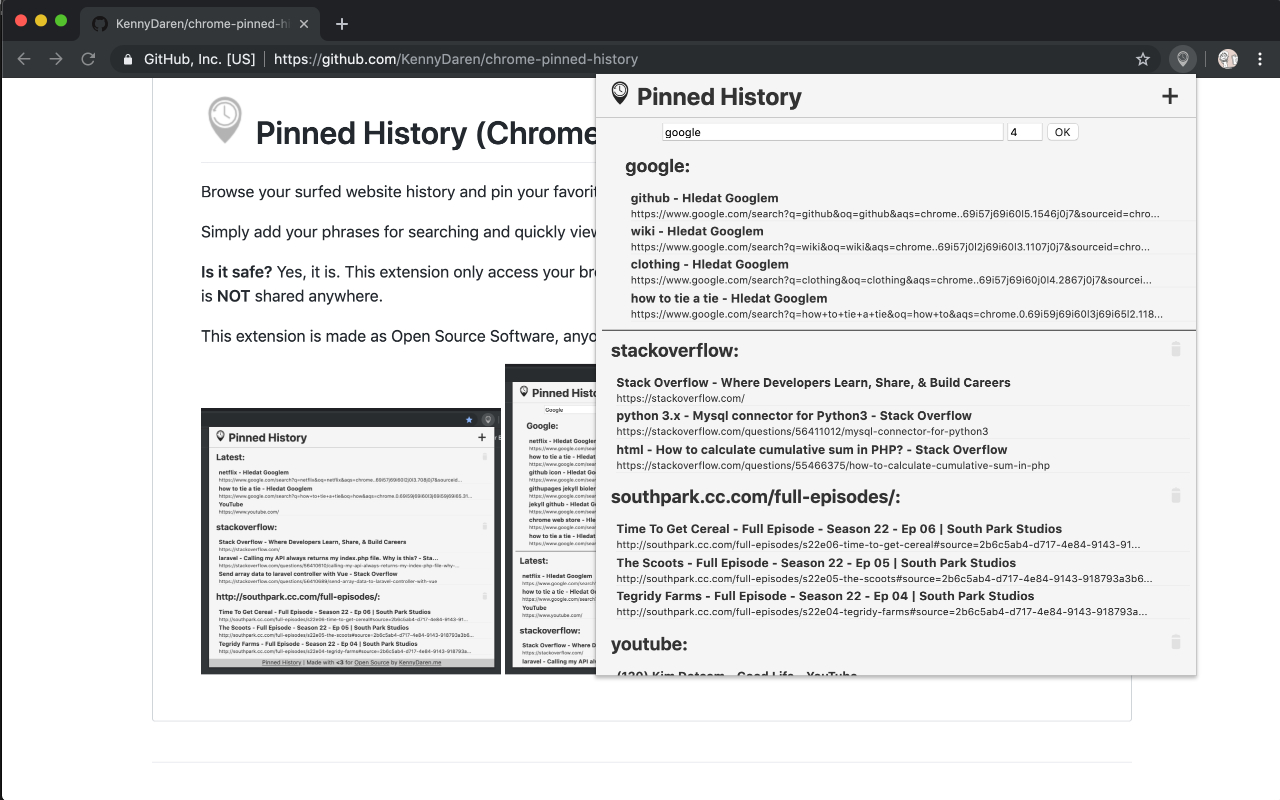Click the 'southpark.cc.com/full-episodes/:' heading
1280x800 pixels.
[756, 497]
